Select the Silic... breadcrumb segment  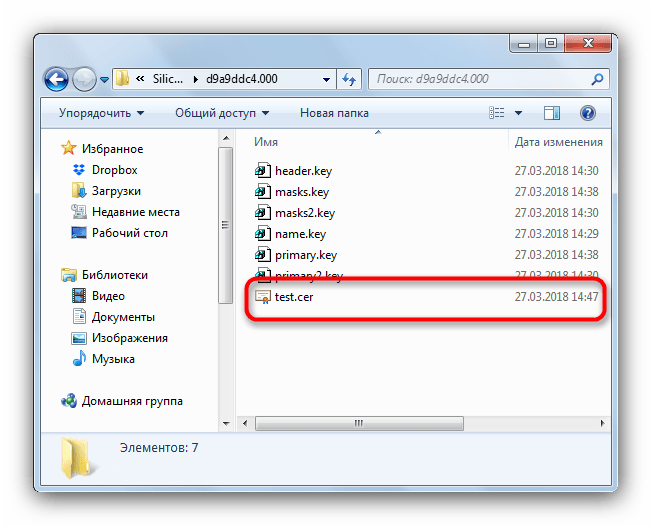168,79
